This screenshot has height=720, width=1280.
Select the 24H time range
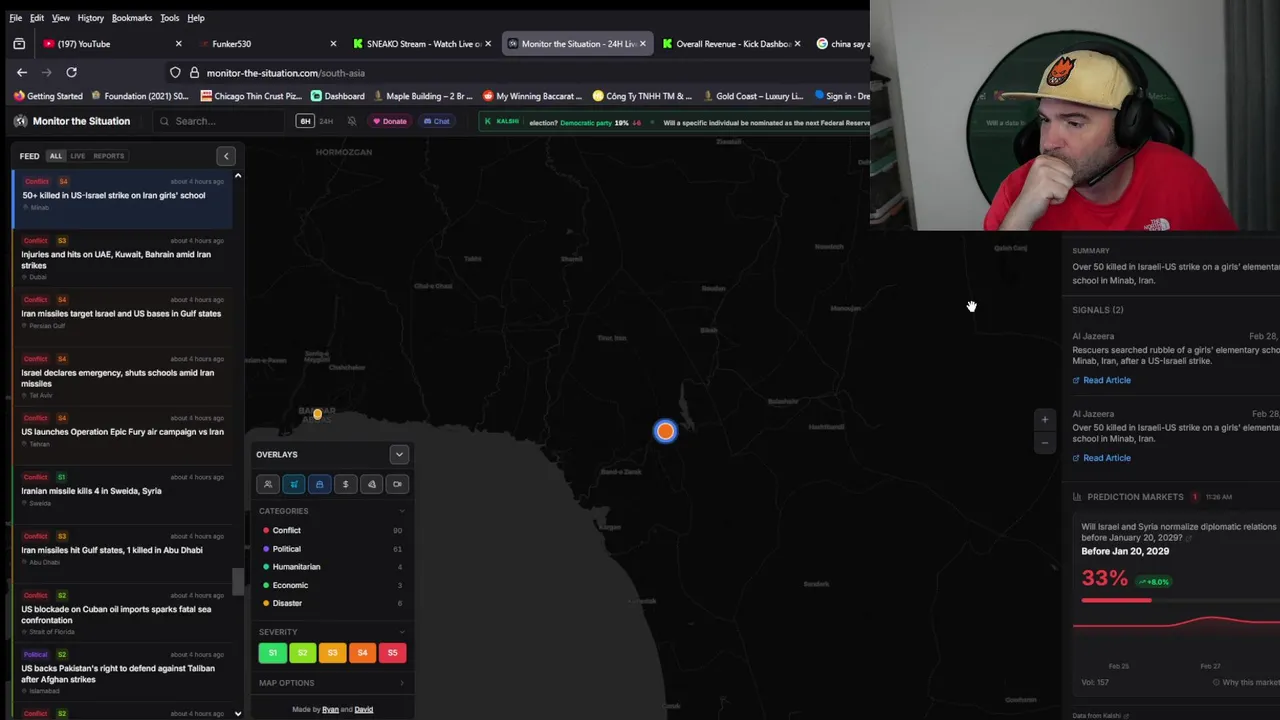click(x=326, y=121)
